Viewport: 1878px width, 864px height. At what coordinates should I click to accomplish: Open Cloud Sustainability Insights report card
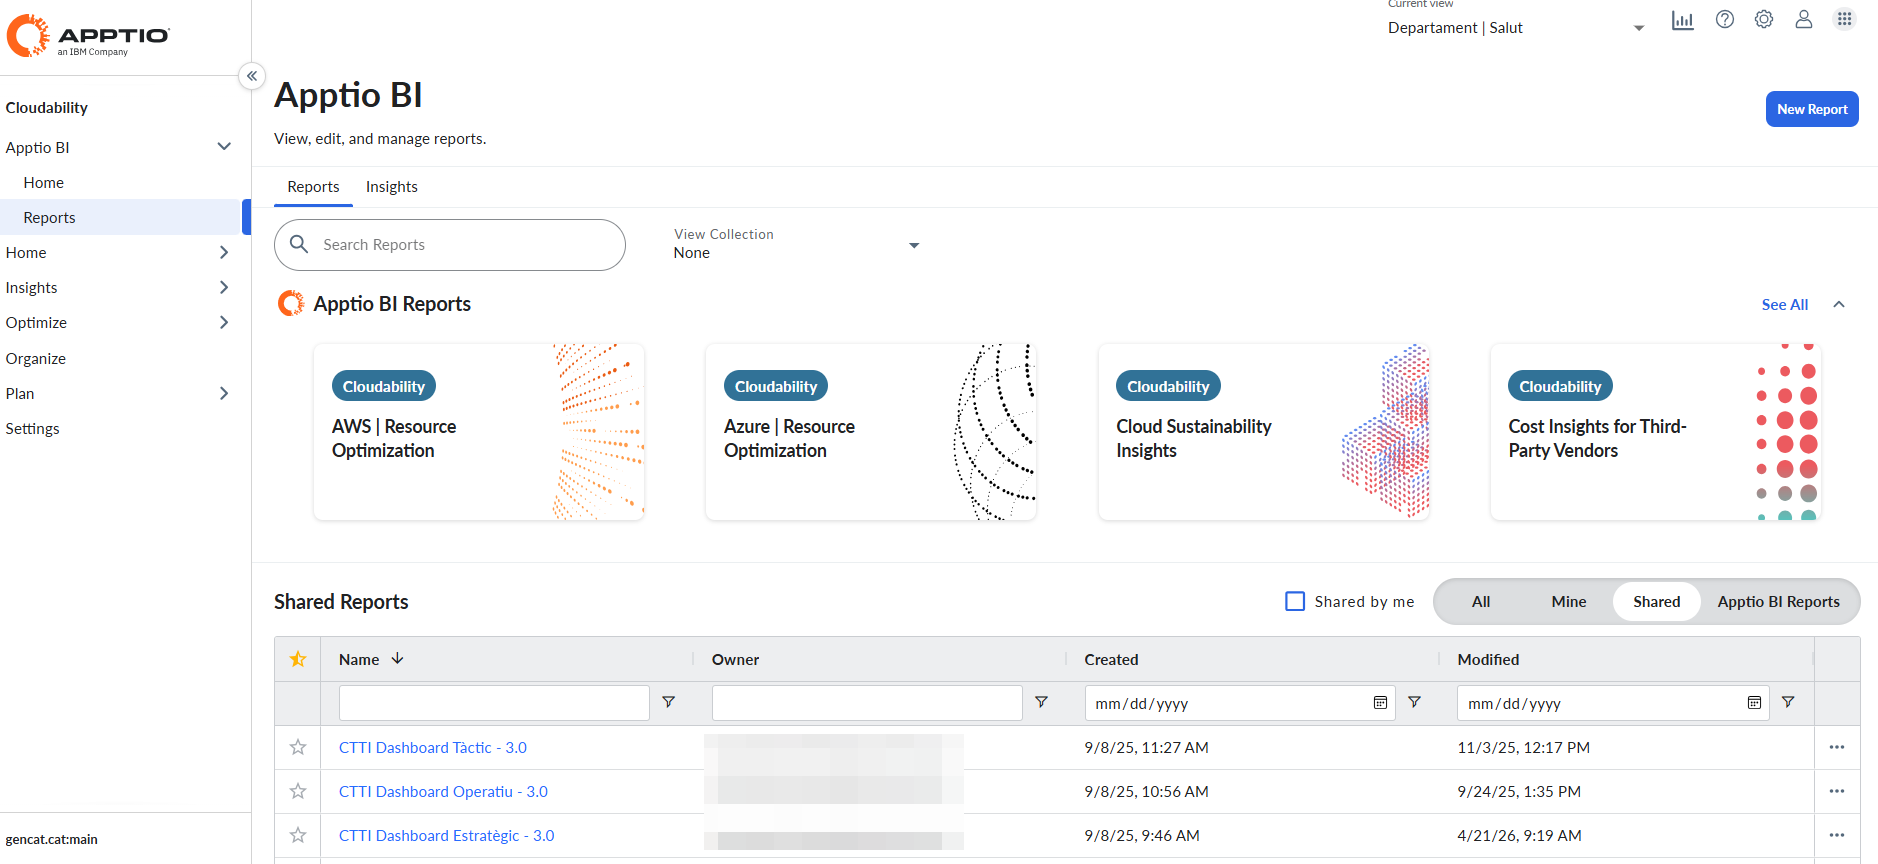[x=1264, y=432]
